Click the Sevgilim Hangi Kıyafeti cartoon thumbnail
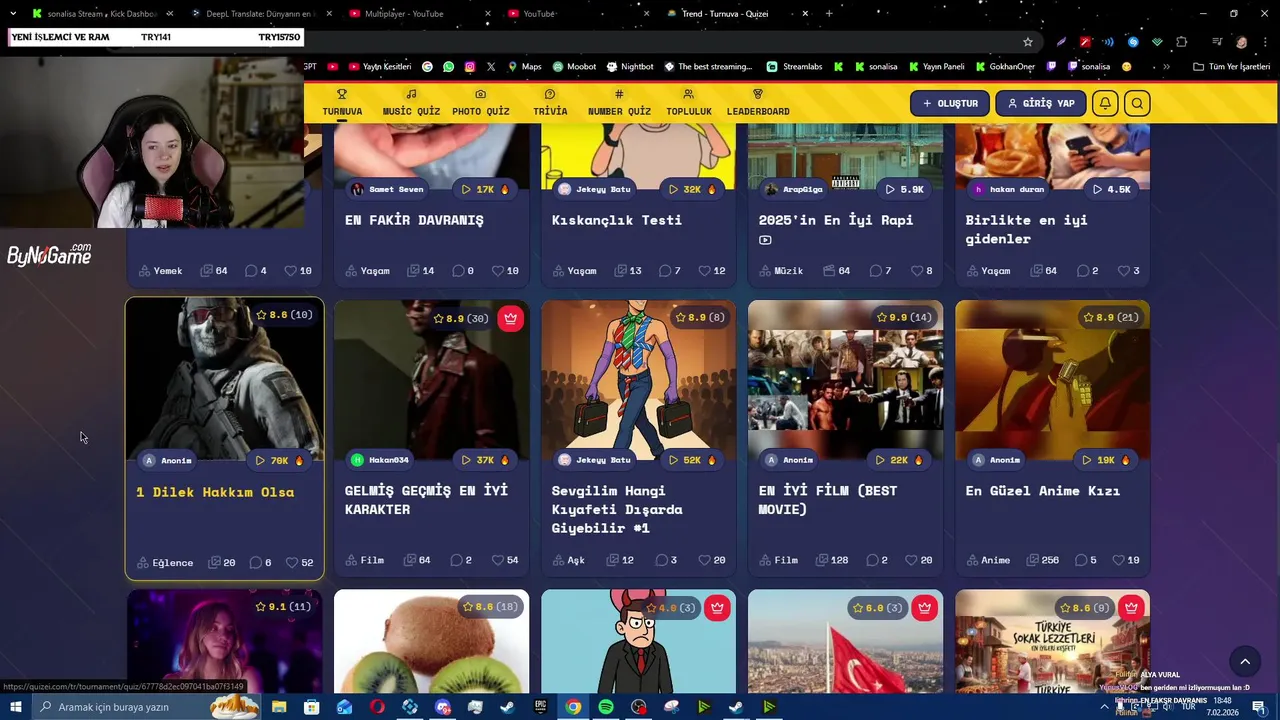 [638, 380]
